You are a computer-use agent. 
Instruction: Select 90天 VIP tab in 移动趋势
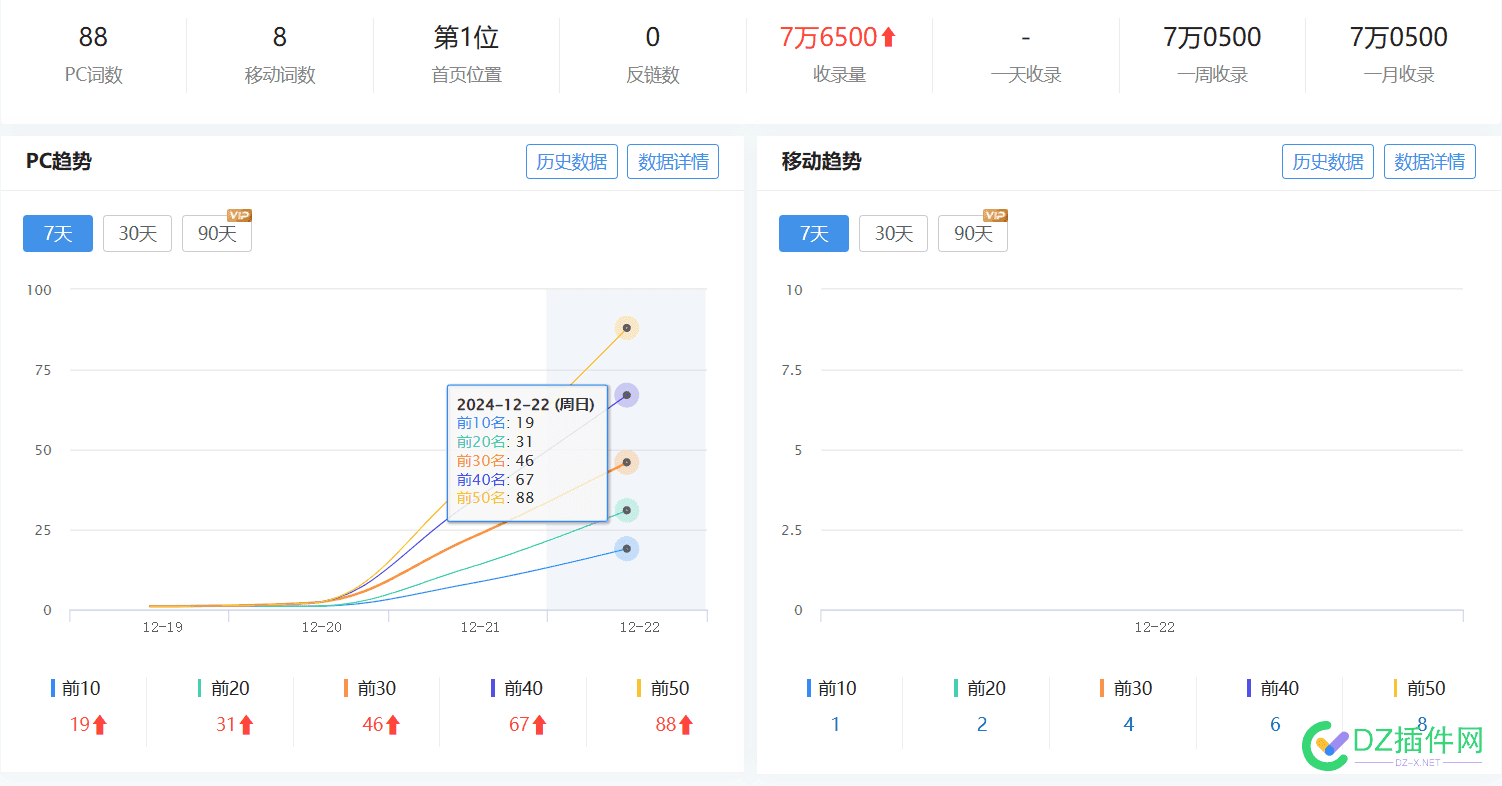(973, 233)
